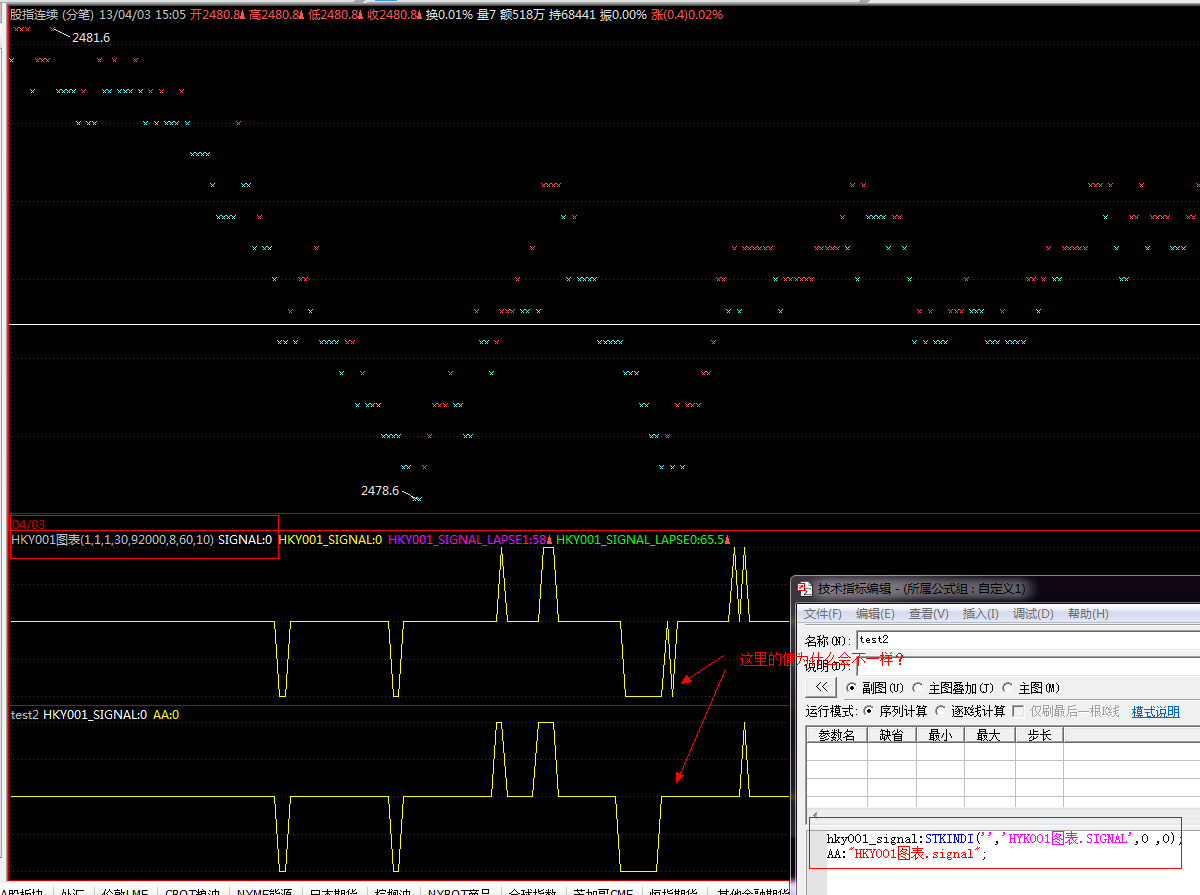This screenshot has width=1200, height=895.
Task: Select the 主图叠加 radio option
Action: tap(918, 688)
